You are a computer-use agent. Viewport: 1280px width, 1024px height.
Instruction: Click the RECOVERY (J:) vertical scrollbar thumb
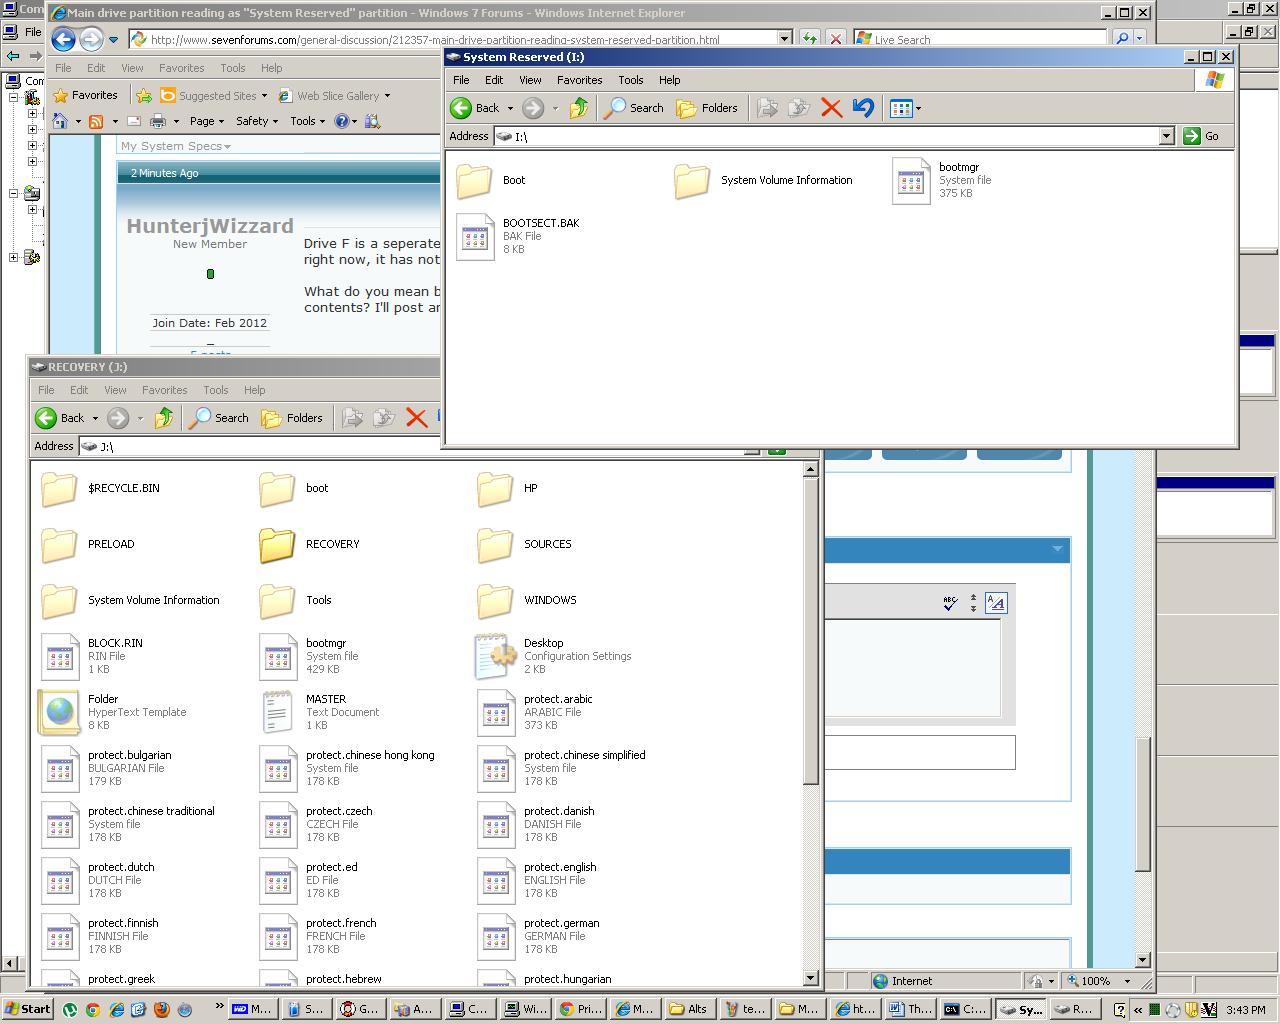click(x=811, y=632)
